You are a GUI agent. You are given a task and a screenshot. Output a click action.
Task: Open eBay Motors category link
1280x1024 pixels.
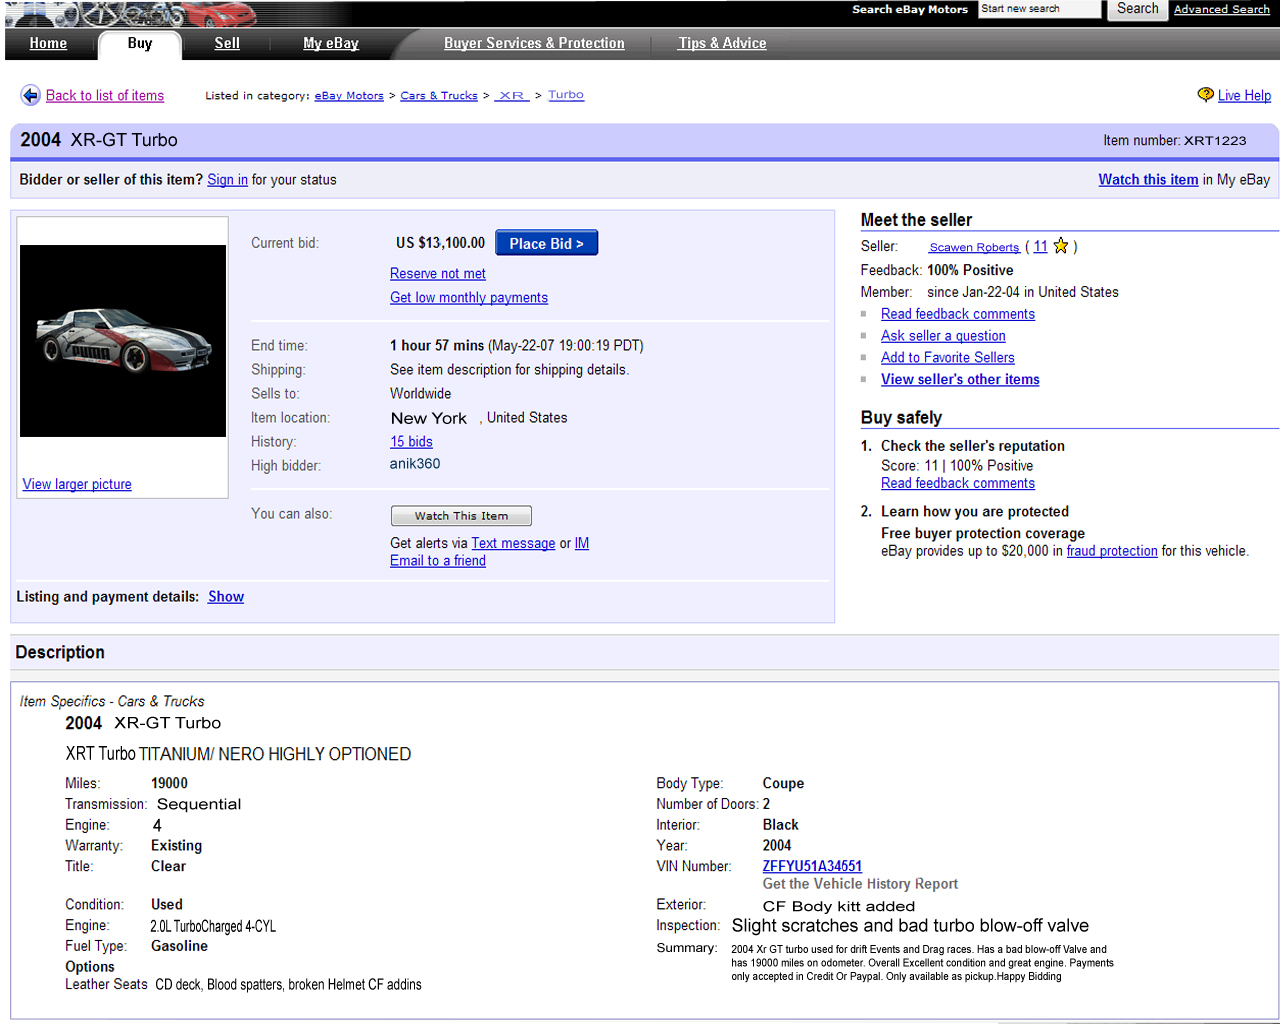[349, 96]
